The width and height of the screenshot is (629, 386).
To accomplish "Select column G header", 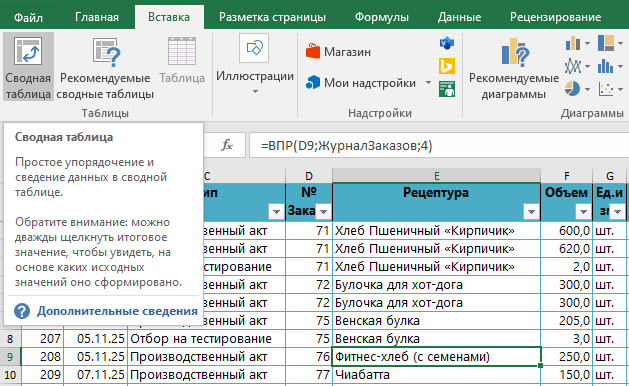I will (609, 176).
